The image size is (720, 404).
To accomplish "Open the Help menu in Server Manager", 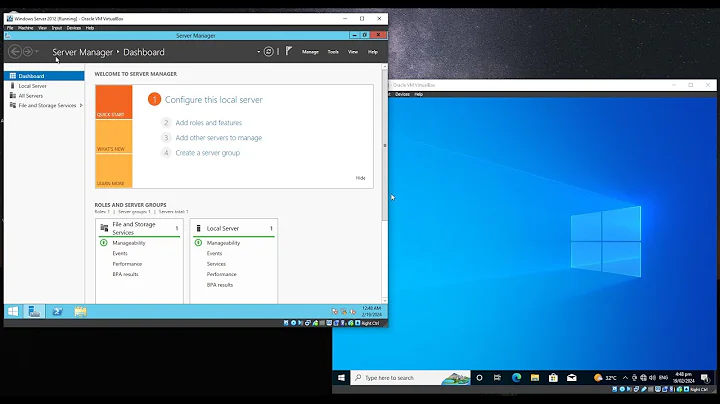I will coord(373,52).
